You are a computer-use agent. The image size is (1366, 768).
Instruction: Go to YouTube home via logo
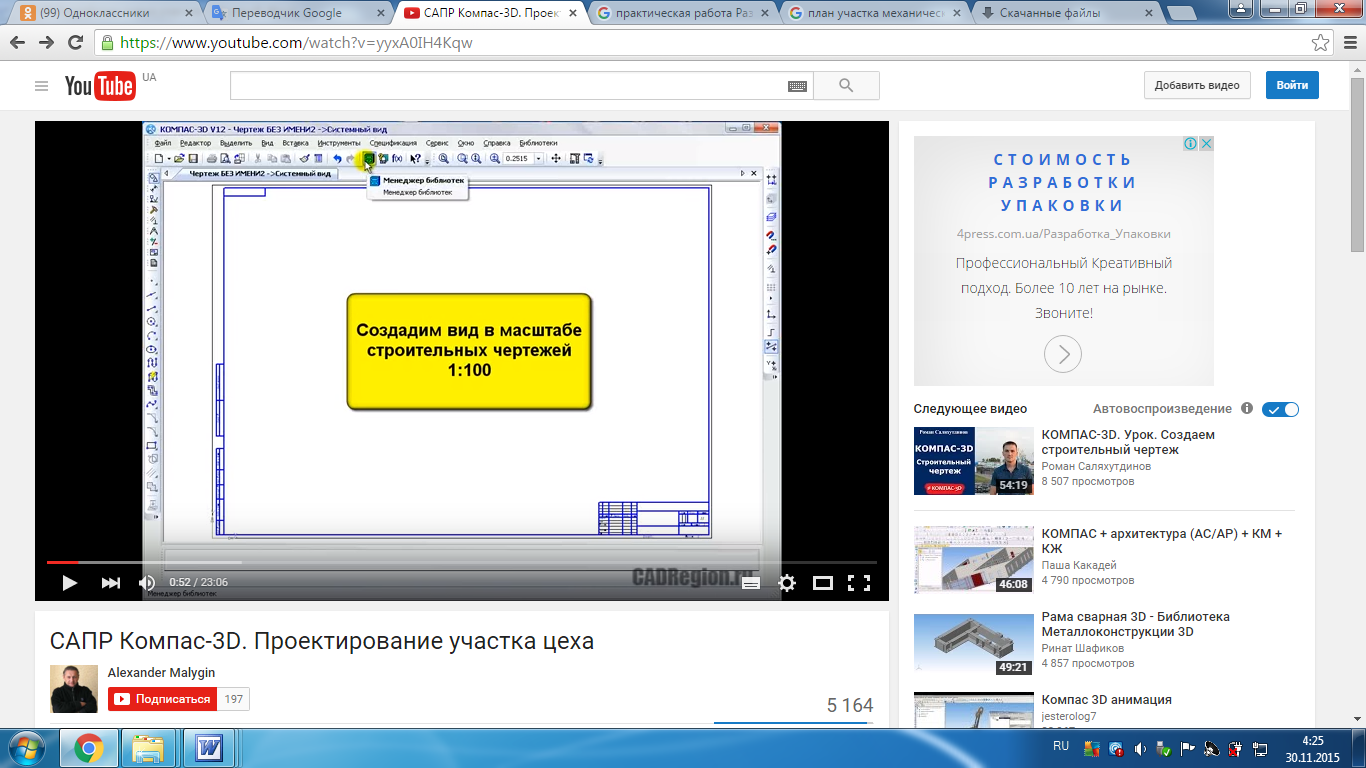click(x=99, y=86)
